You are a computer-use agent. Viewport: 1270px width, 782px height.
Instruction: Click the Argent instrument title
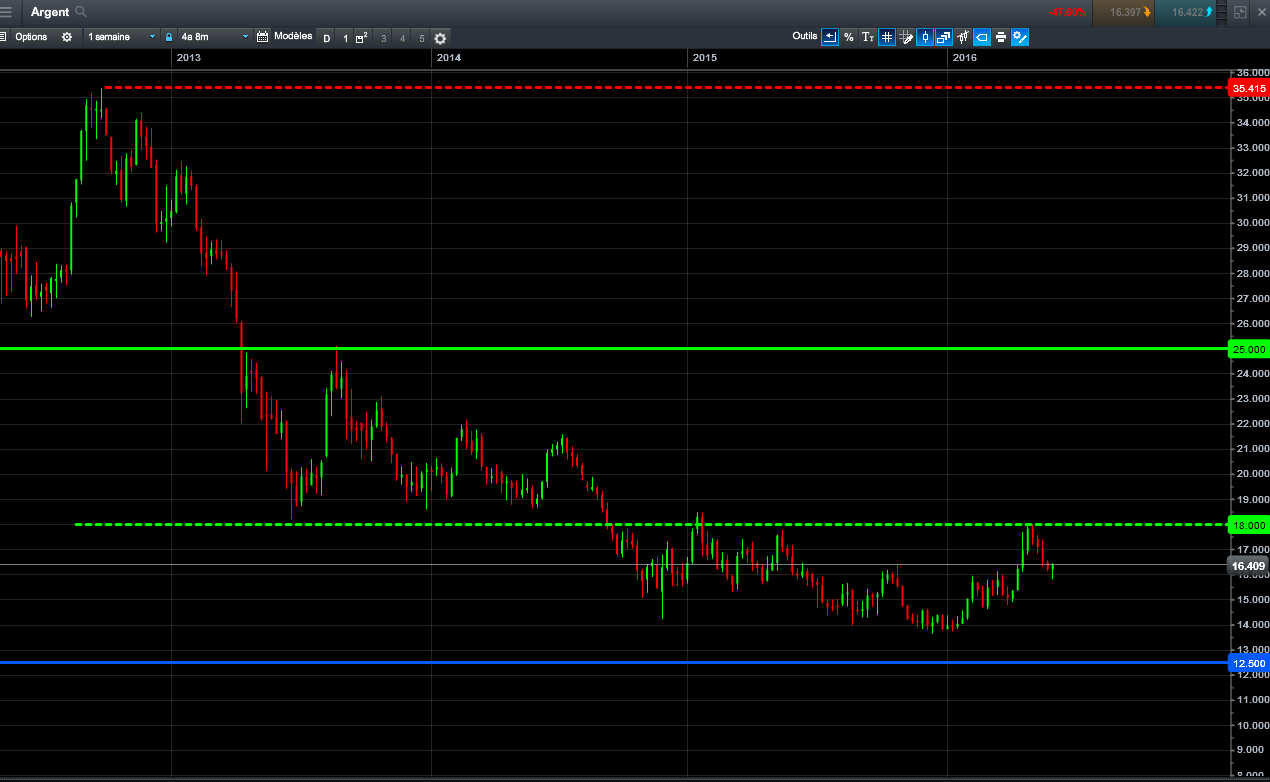(x=49, y=12)
